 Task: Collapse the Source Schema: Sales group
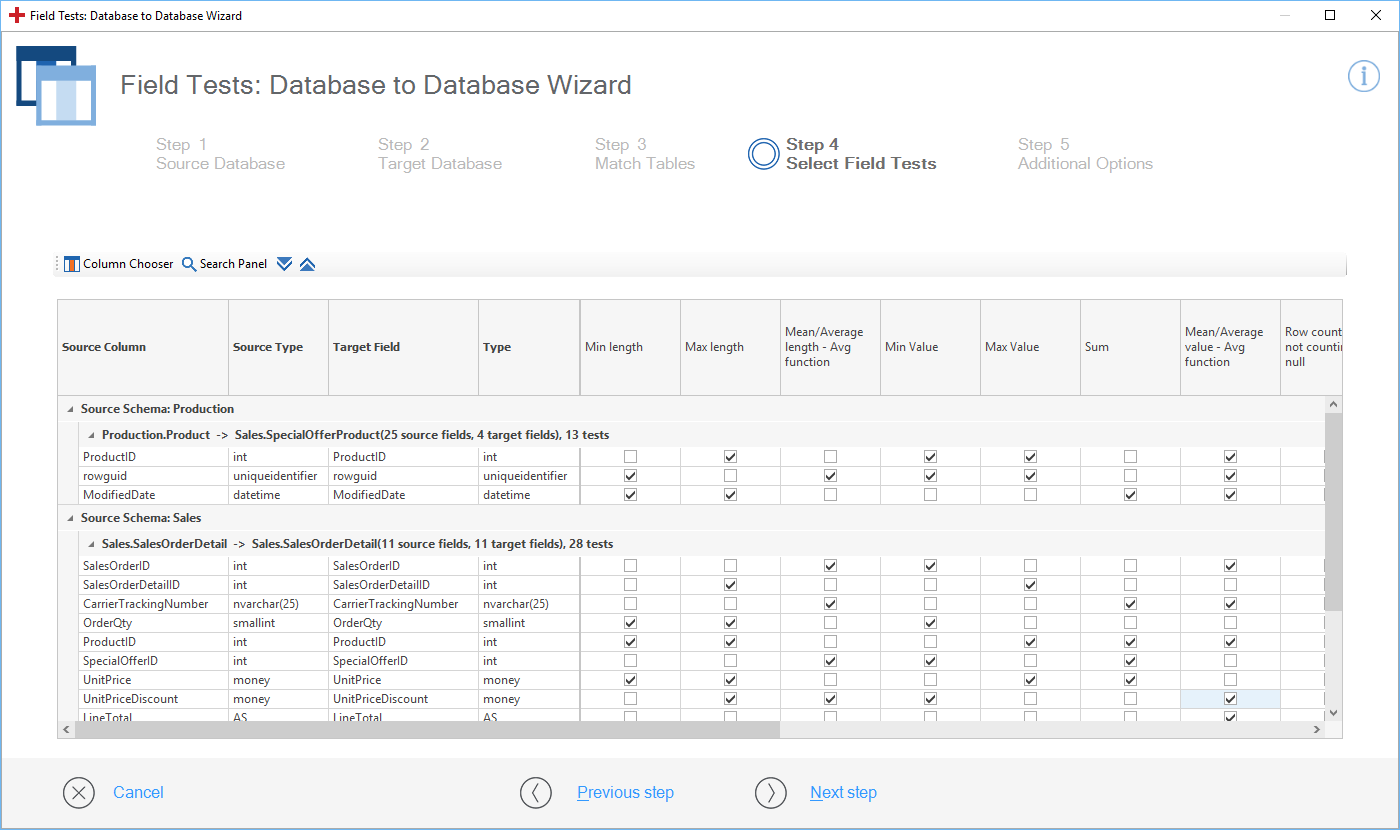(x=70, y=518)
